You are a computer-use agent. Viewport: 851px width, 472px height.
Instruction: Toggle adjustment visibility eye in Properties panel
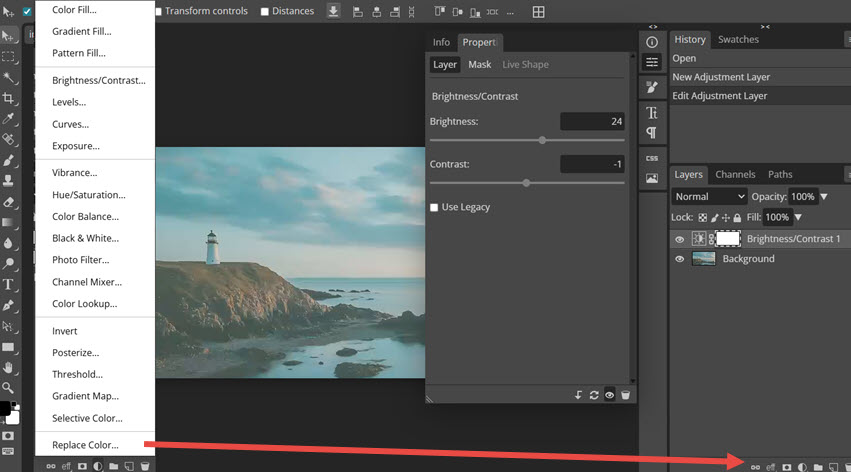coord(609,395)
